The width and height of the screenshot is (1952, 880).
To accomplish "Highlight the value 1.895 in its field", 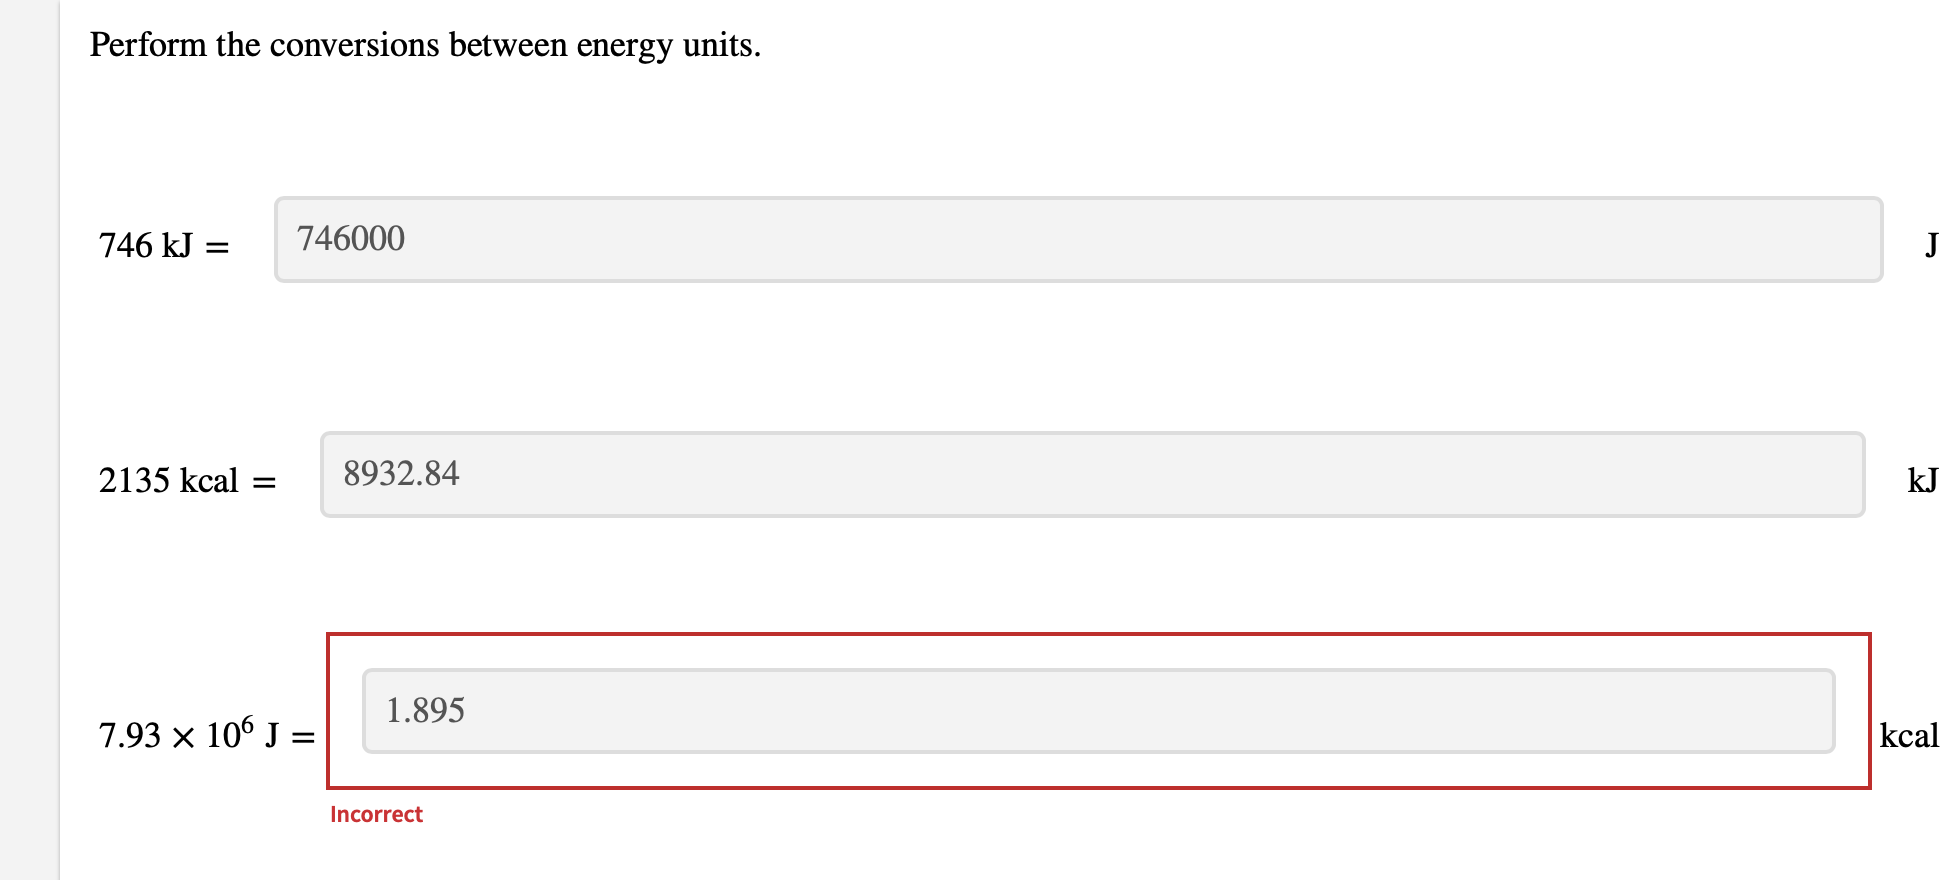I will point(425,711).
